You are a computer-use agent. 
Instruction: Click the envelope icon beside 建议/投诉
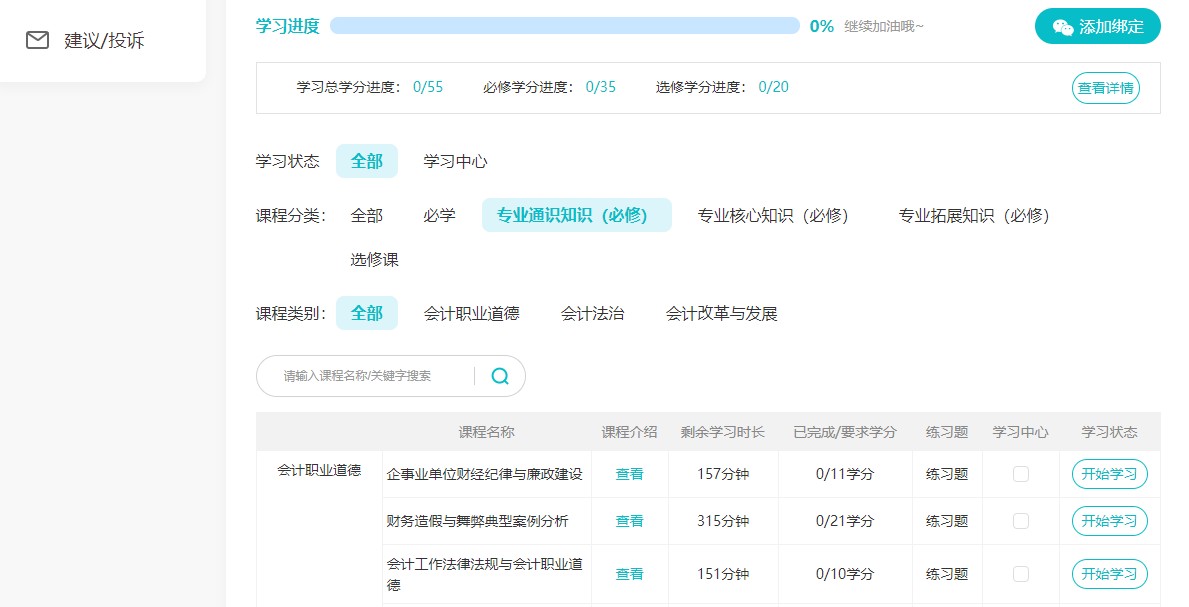pos(37,40)
